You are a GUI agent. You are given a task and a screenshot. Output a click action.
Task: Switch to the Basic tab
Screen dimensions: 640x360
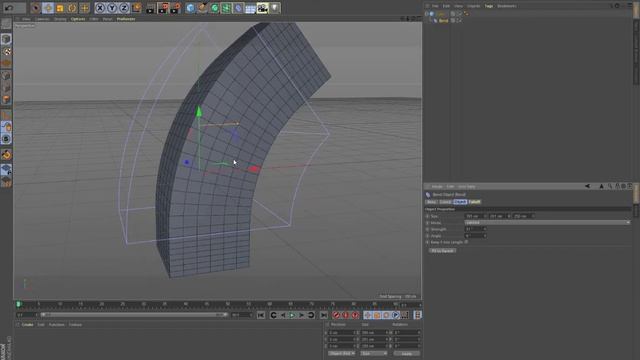(x=431, y=202)
